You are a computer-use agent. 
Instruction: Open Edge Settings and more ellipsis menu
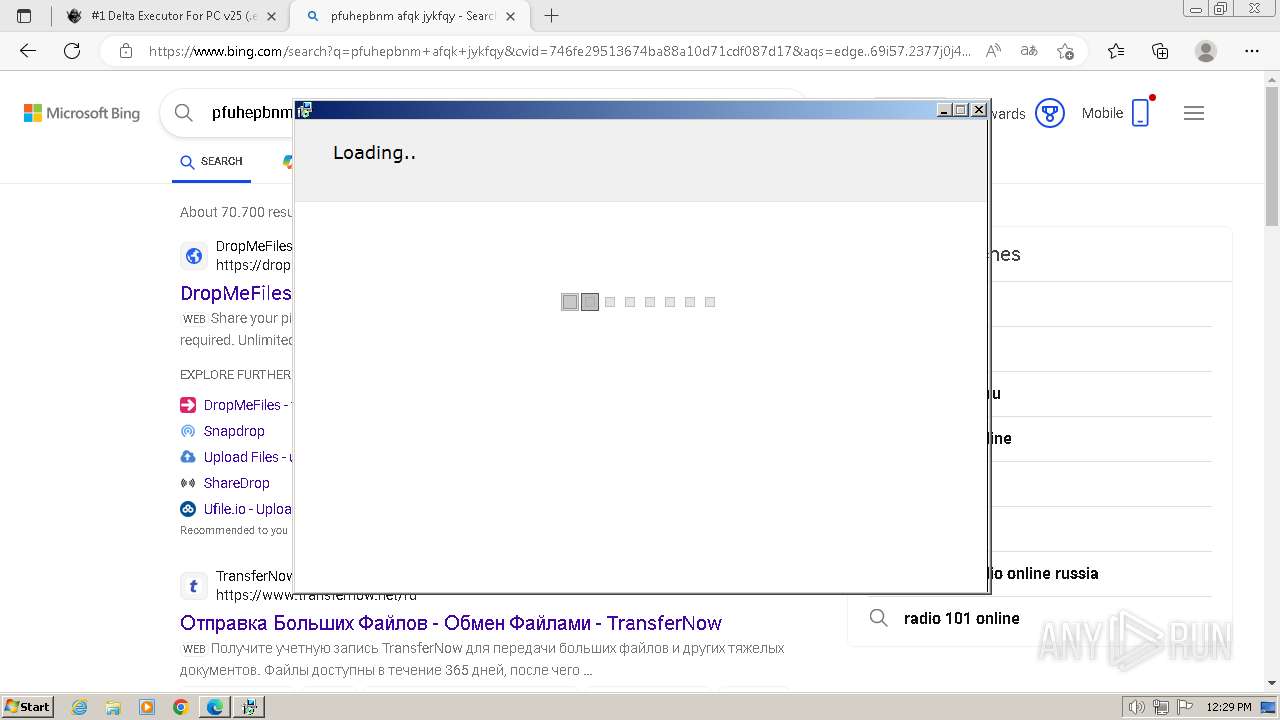pos(1252,51)
